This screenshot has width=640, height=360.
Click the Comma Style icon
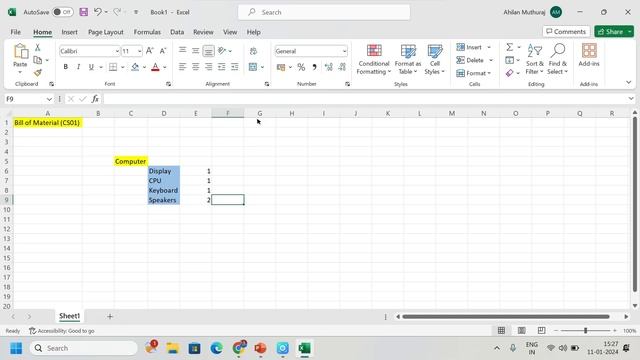[314, 67]
